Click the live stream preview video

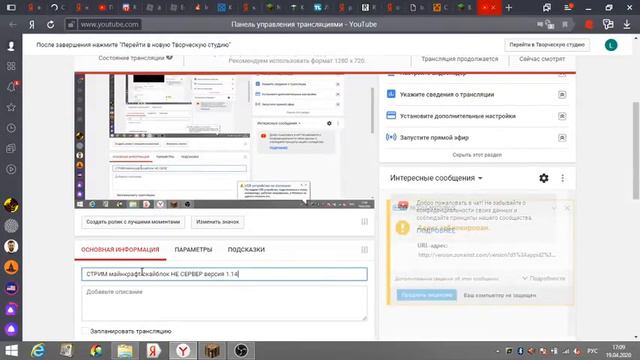click(224, 141)
